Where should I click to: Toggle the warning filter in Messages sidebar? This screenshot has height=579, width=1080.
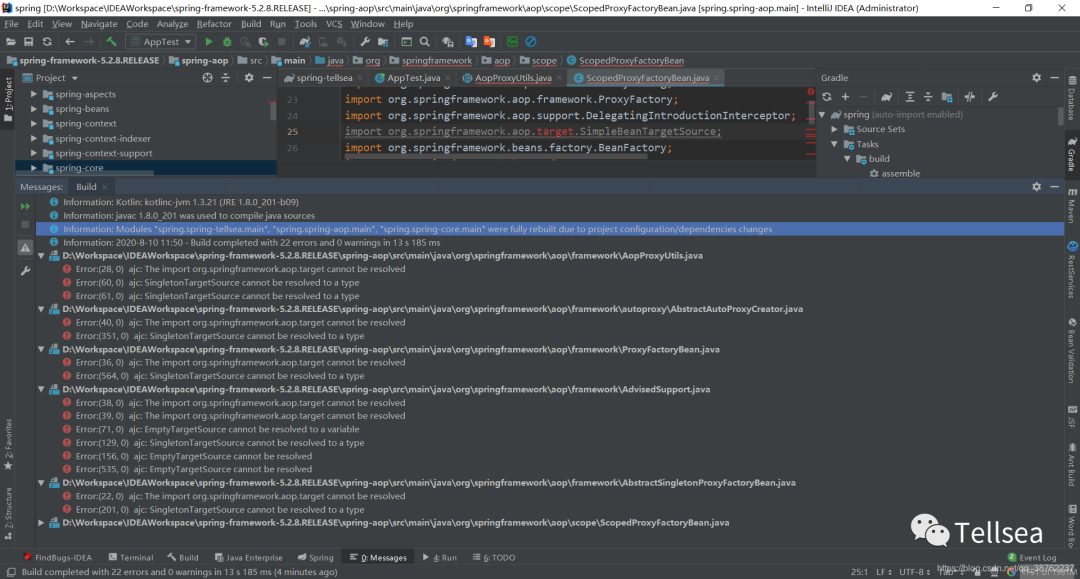[25, 248]
